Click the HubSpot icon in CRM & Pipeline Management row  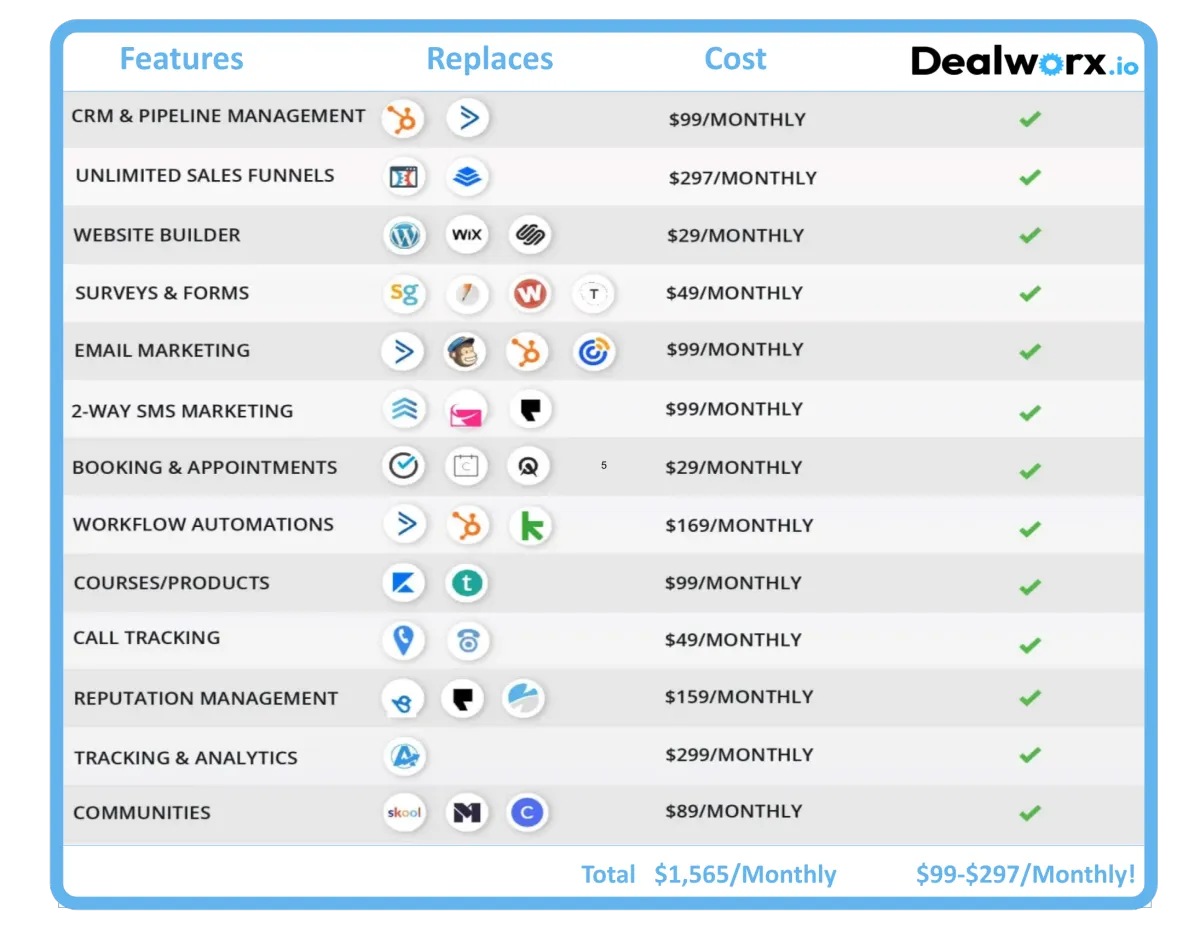pos(404,120)
